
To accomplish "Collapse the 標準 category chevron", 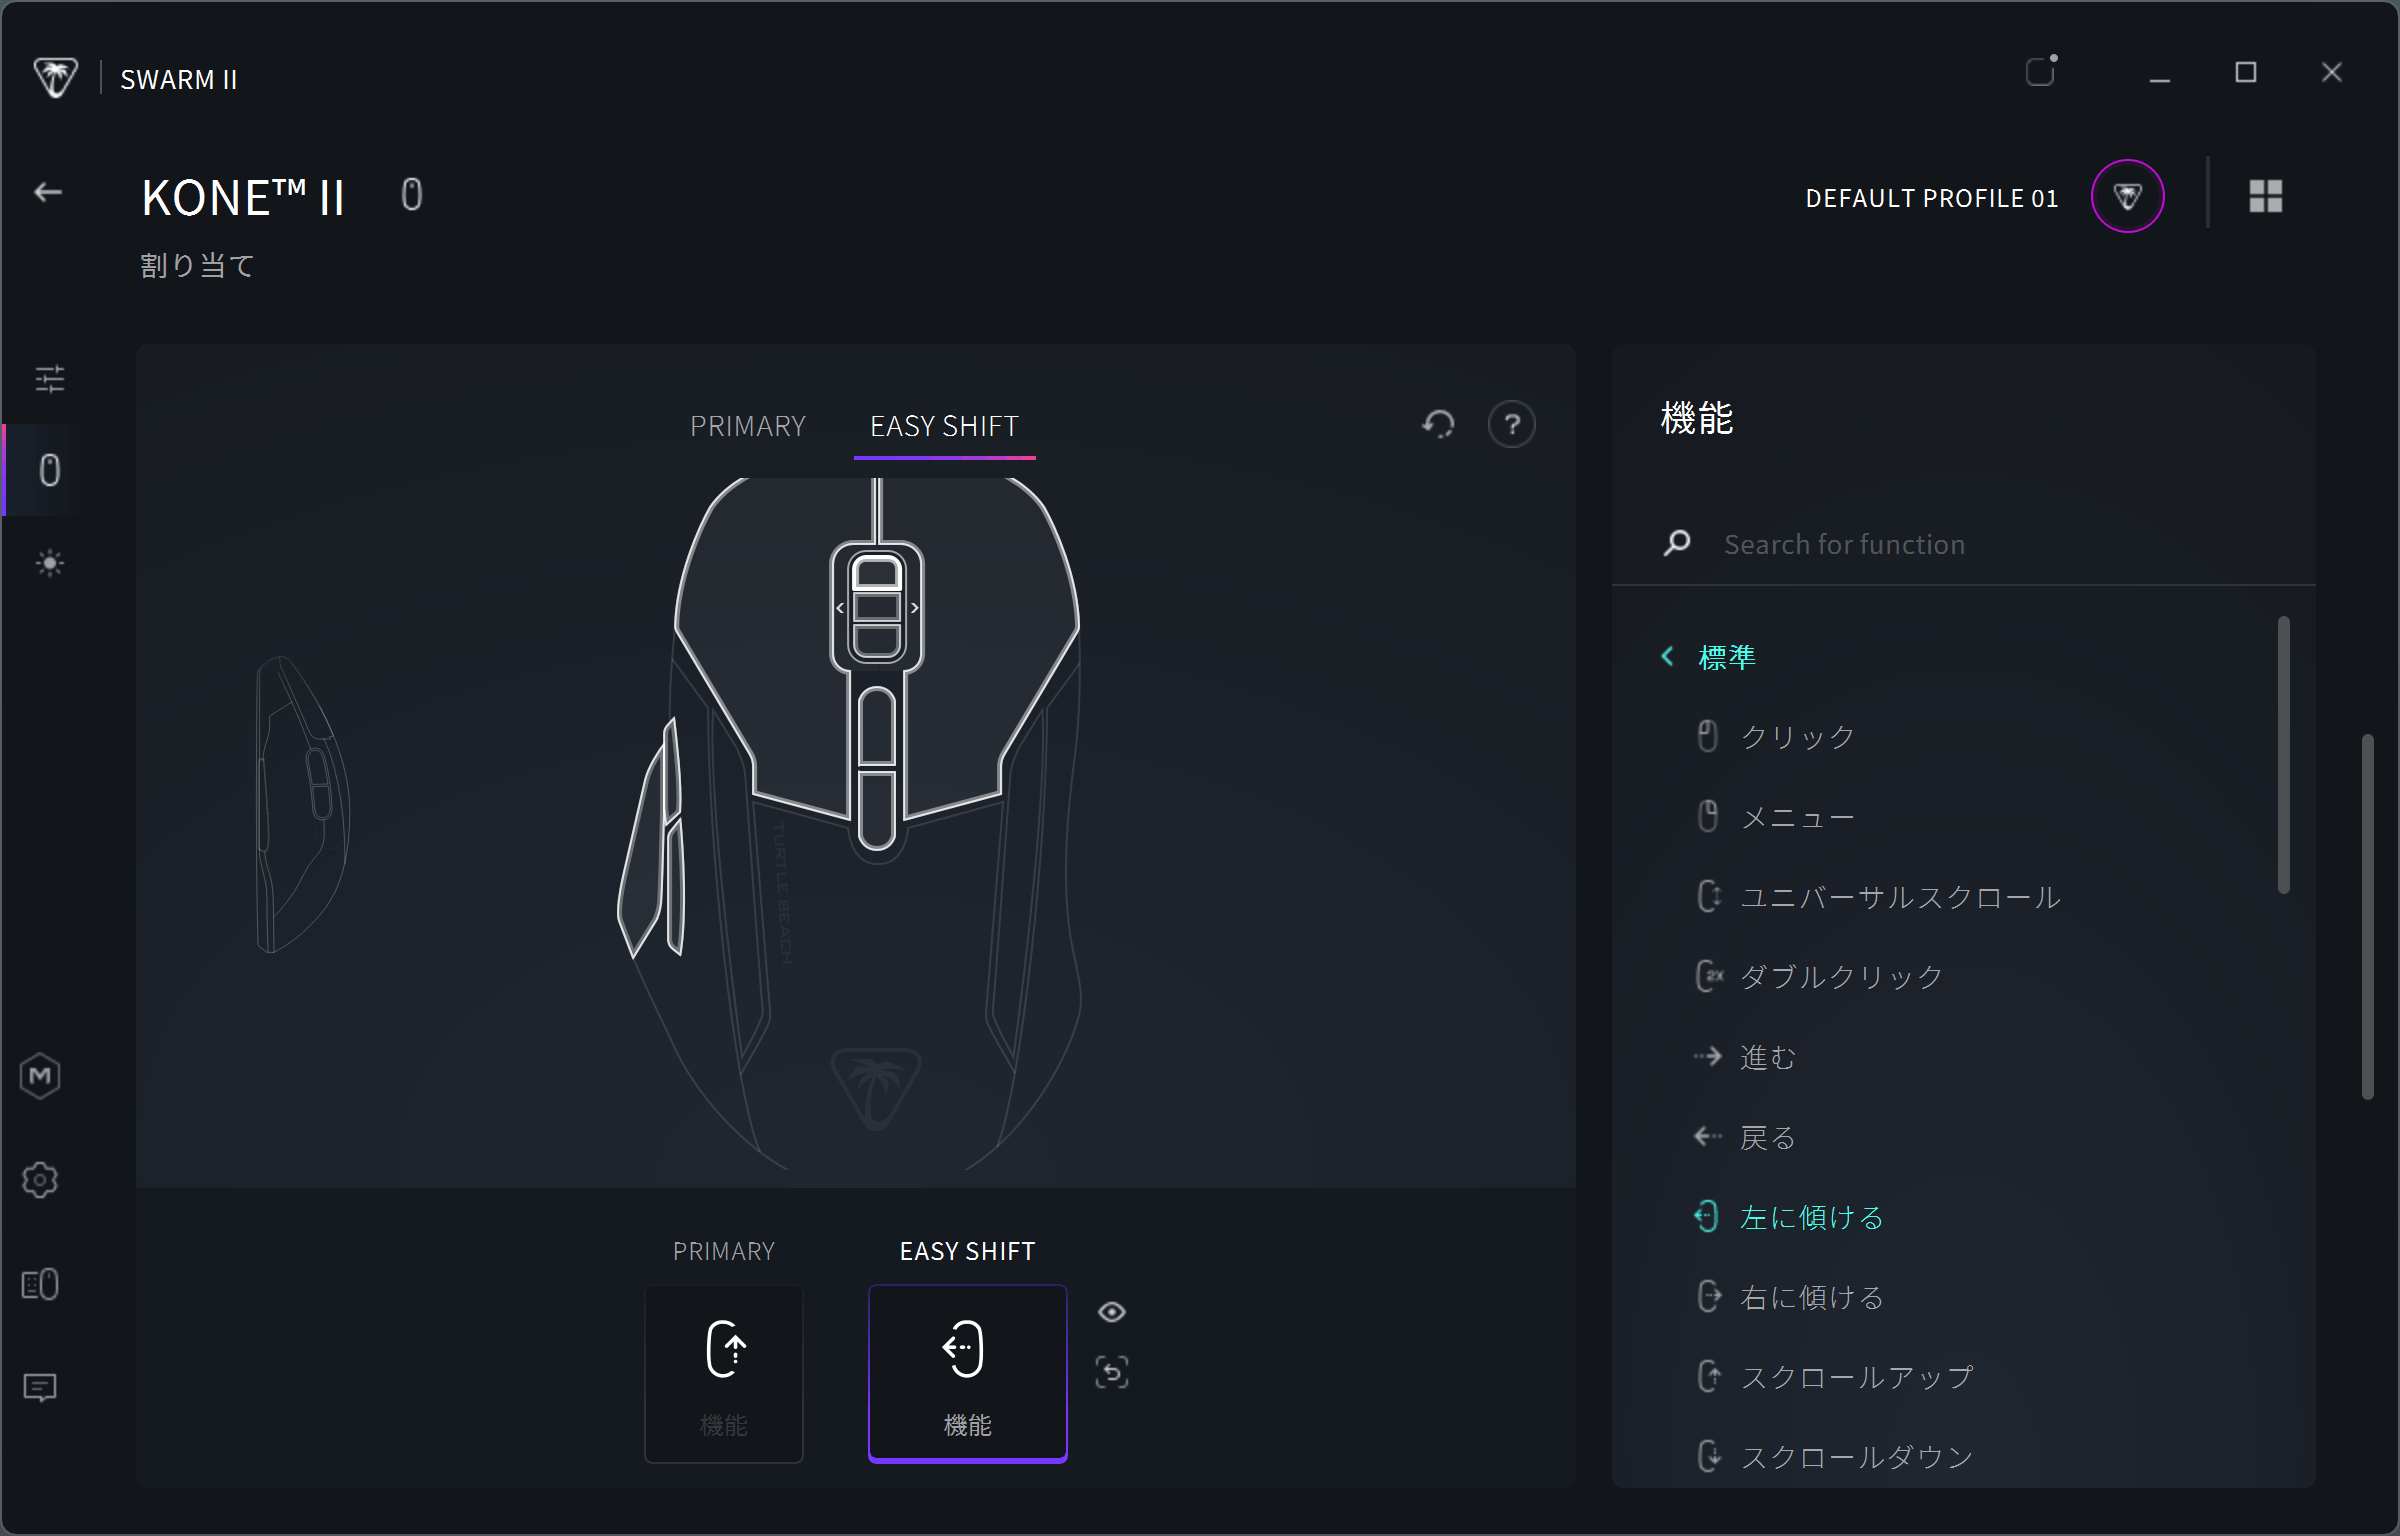I will point(1667,657).
